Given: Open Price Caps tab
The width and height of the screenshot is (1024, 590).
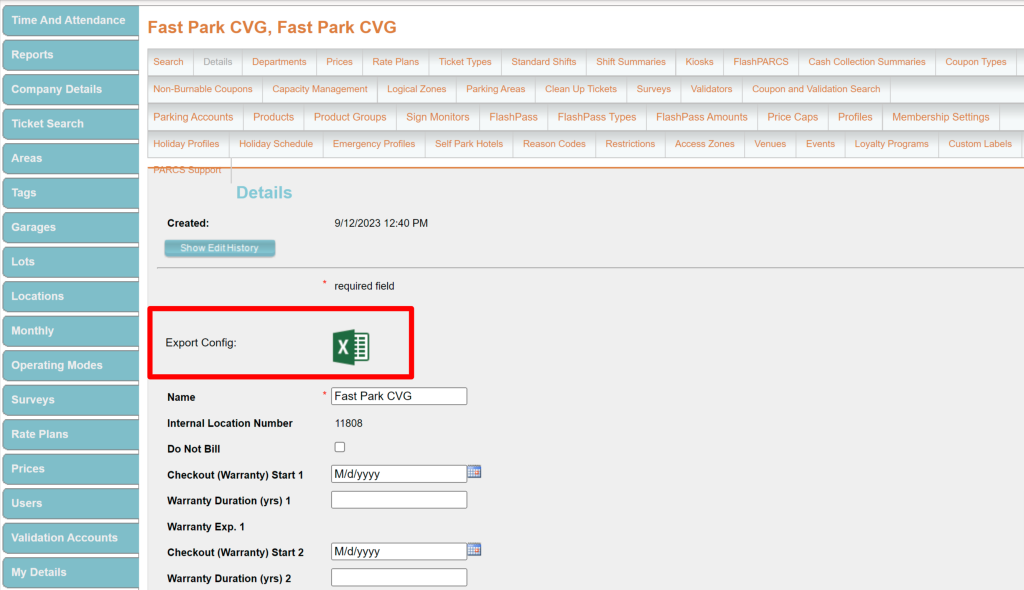Looking at the screenshot, I should (793, 118).
